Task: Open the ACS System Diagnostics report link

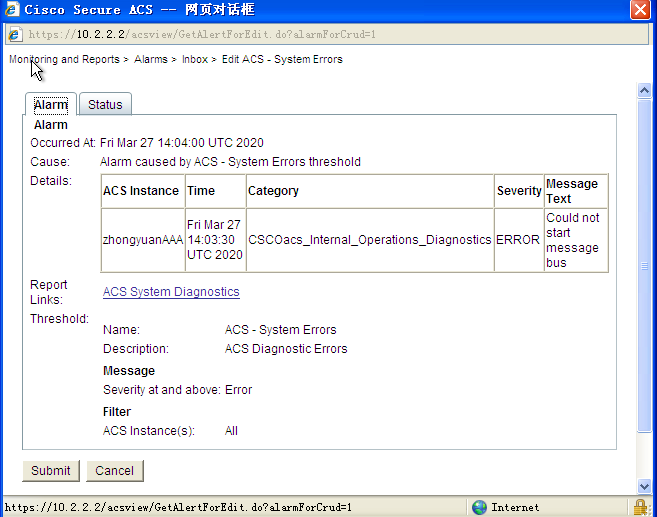Action: pos(171,292)
